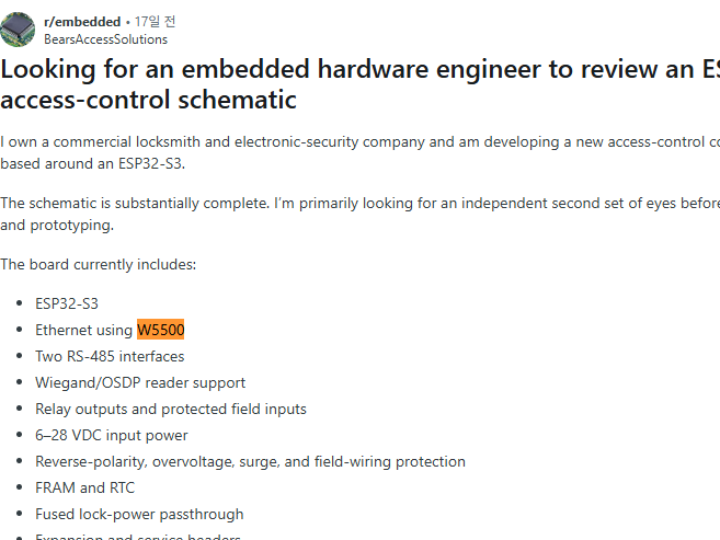The width and height of the screenshot is (720, 540).
Task: Click the 6–28 VDC input power bullet
Action: coord(112,435)
